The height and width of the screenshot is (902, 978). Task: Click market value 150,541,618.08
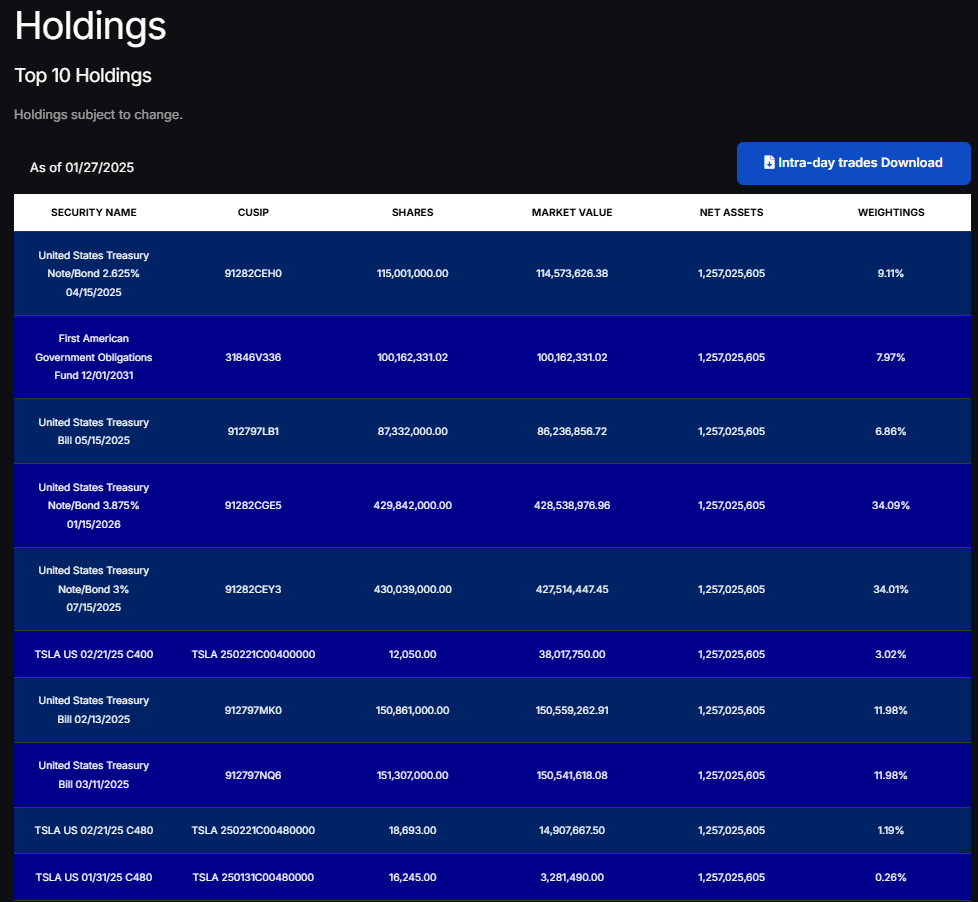[x=572, y=775]
